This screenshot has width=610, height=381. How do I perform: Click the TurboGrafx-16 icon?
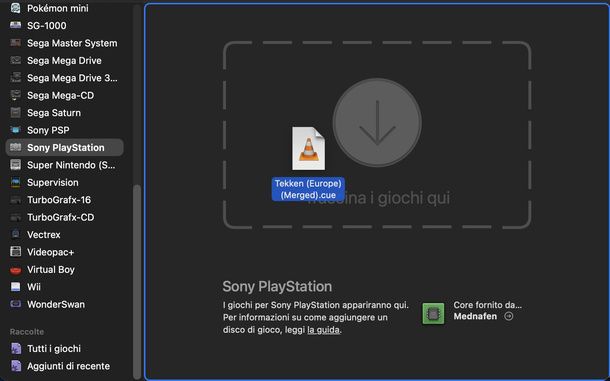click(16, 200)
